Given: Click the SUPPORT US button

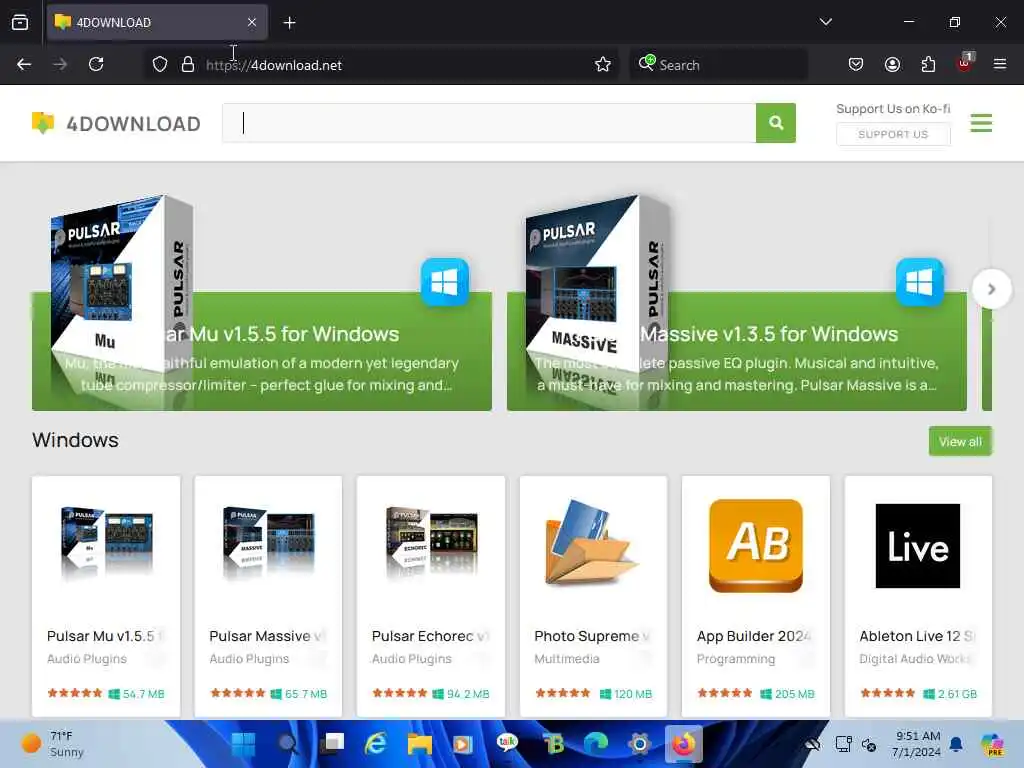Looking at the screenshot, I should point(893,135).
